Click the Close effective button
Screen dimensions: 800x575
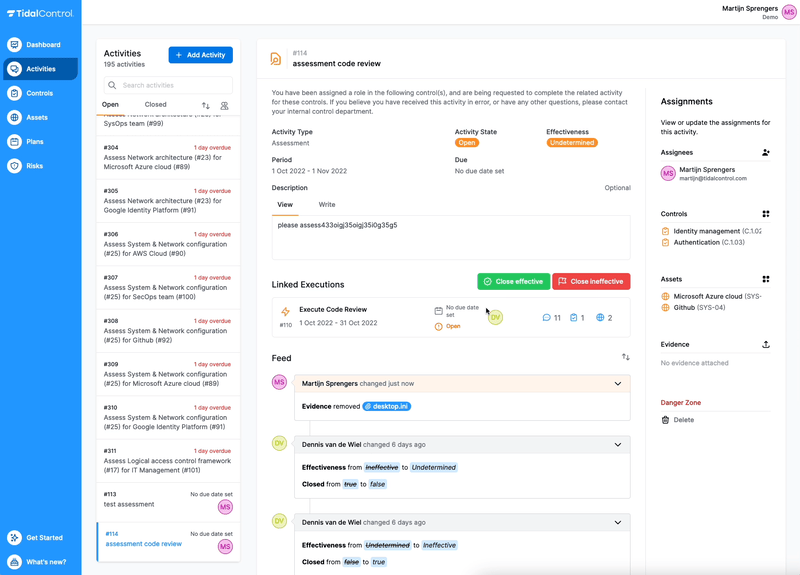(513, 282)
